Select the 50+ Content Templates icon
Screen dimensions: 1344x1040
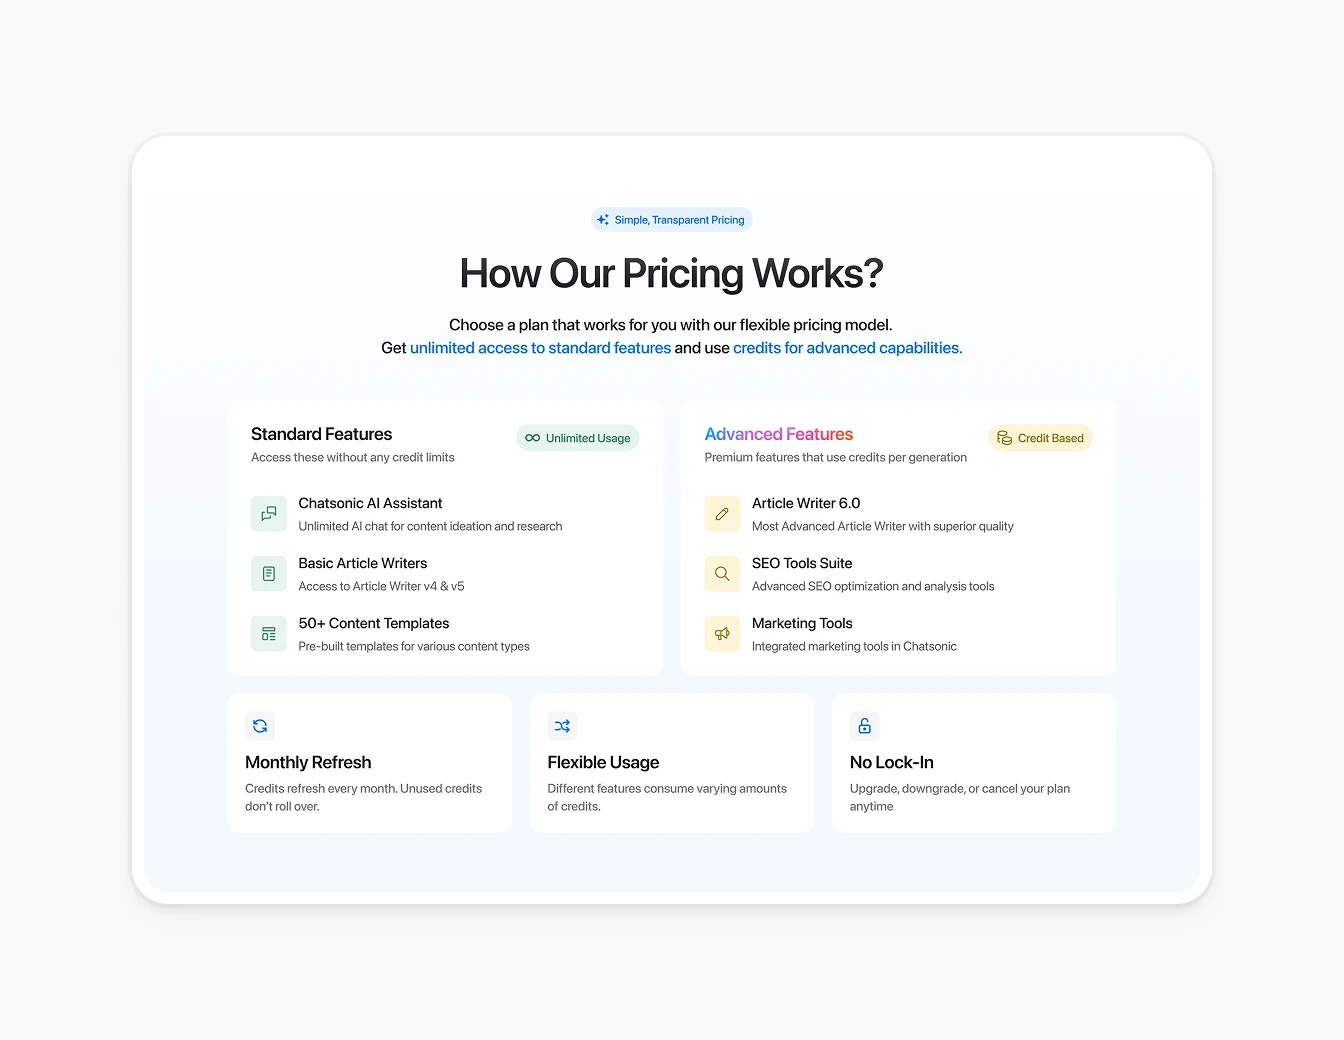pos(268,633)
